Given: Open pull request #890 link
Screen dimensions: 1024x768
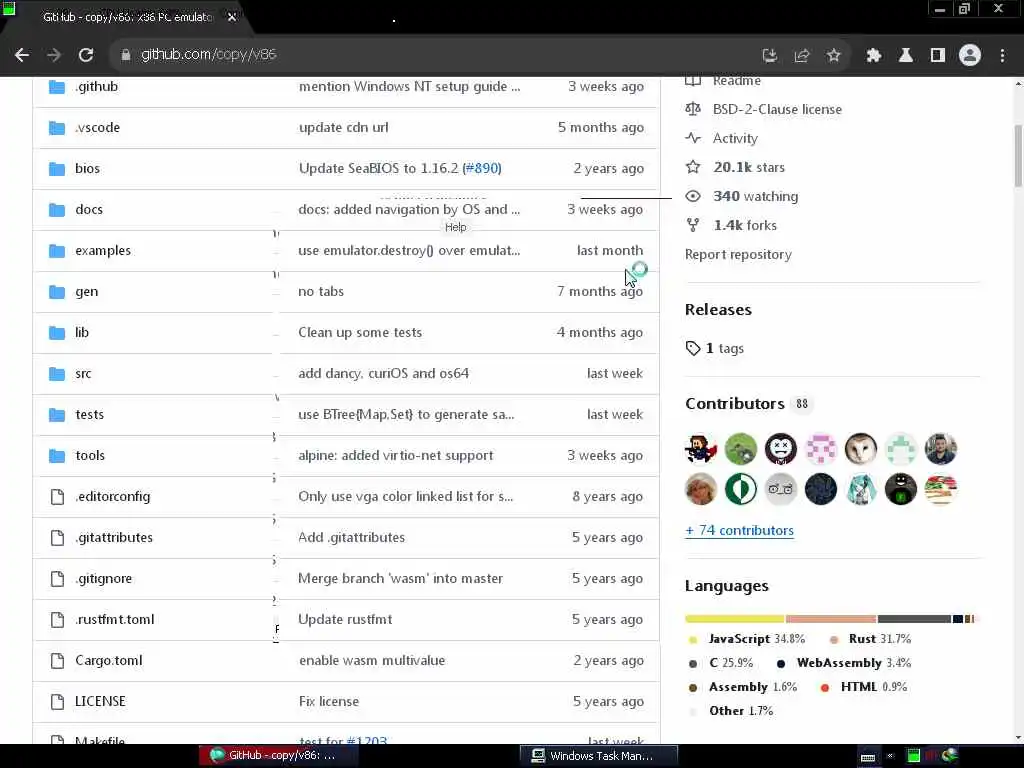Looking at the screenshot, I should [x=482, y=168].
